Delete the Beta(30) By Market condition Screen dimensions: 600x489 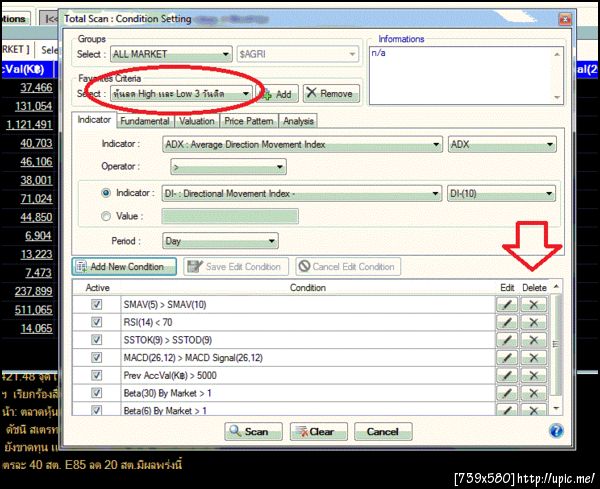533,393
